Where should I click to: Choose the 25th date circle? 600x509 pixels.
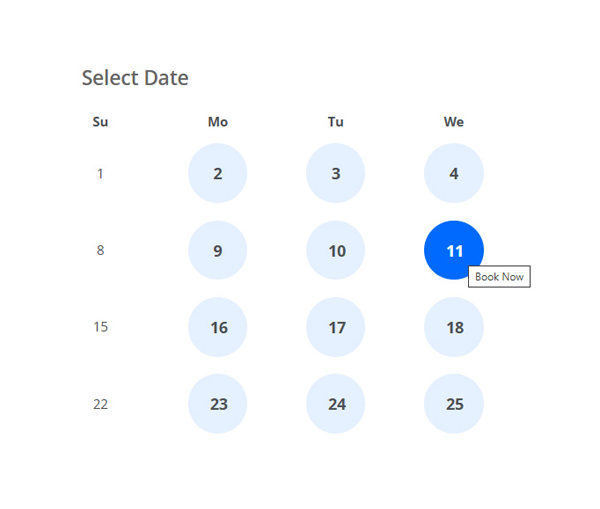tap(454, 404)
